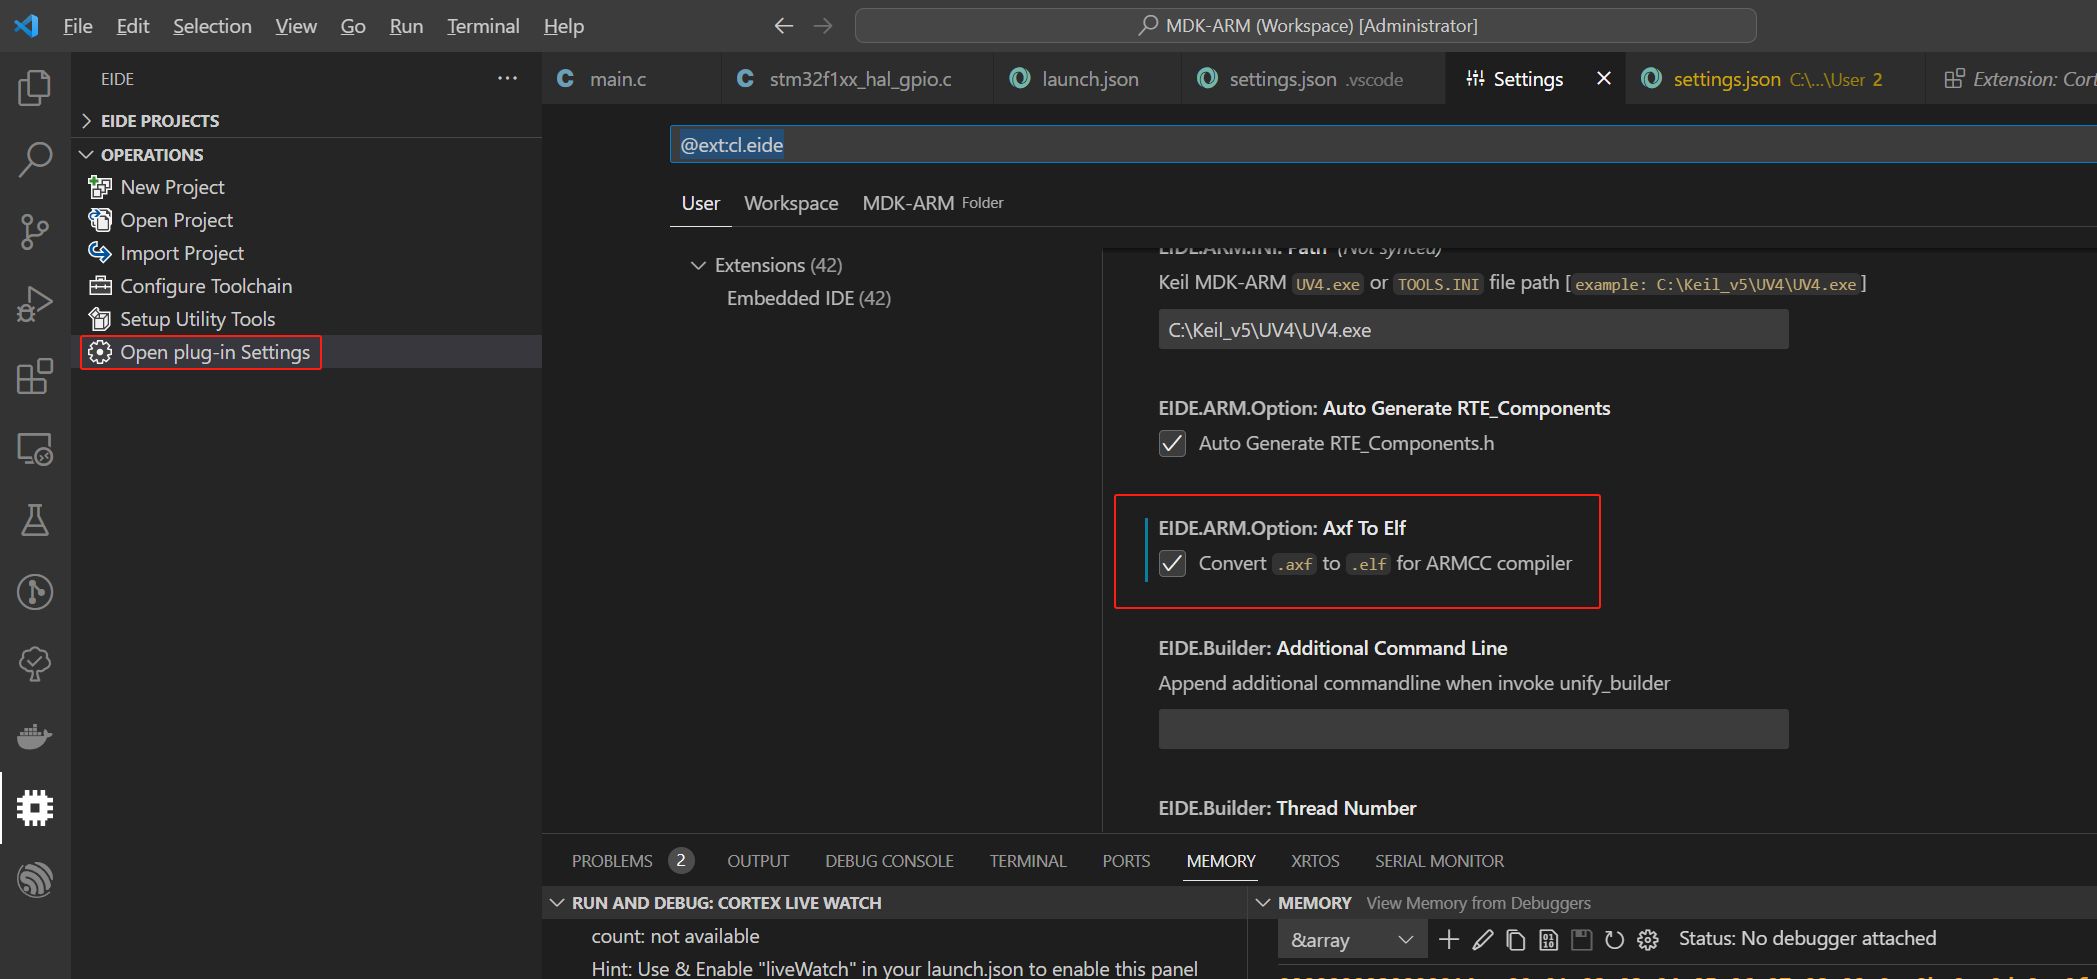Click the Open plug-in Settings gear icon
Screen dimensions: 2097x979
(100, 352)
